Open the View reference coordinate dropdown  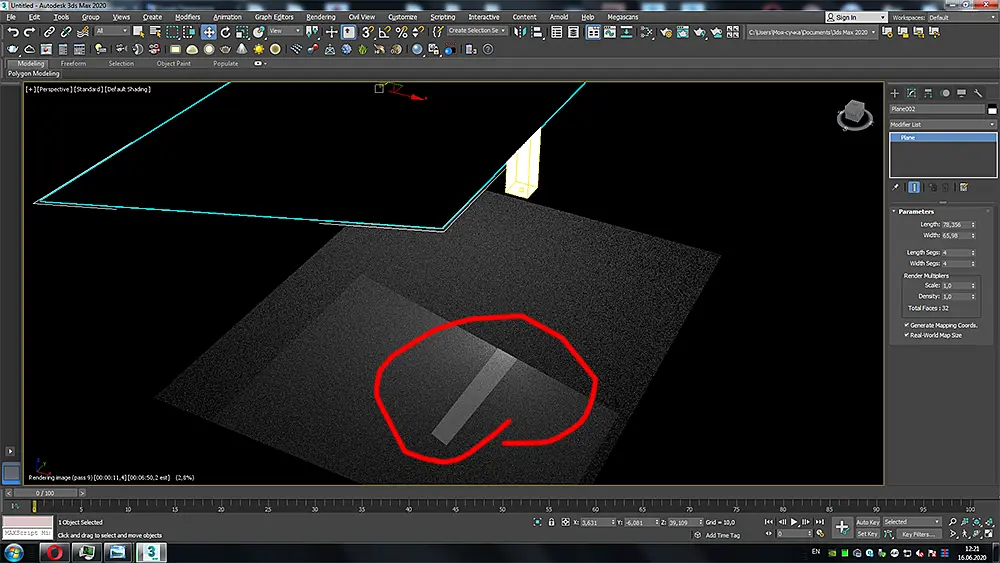[x=284, y=31]
